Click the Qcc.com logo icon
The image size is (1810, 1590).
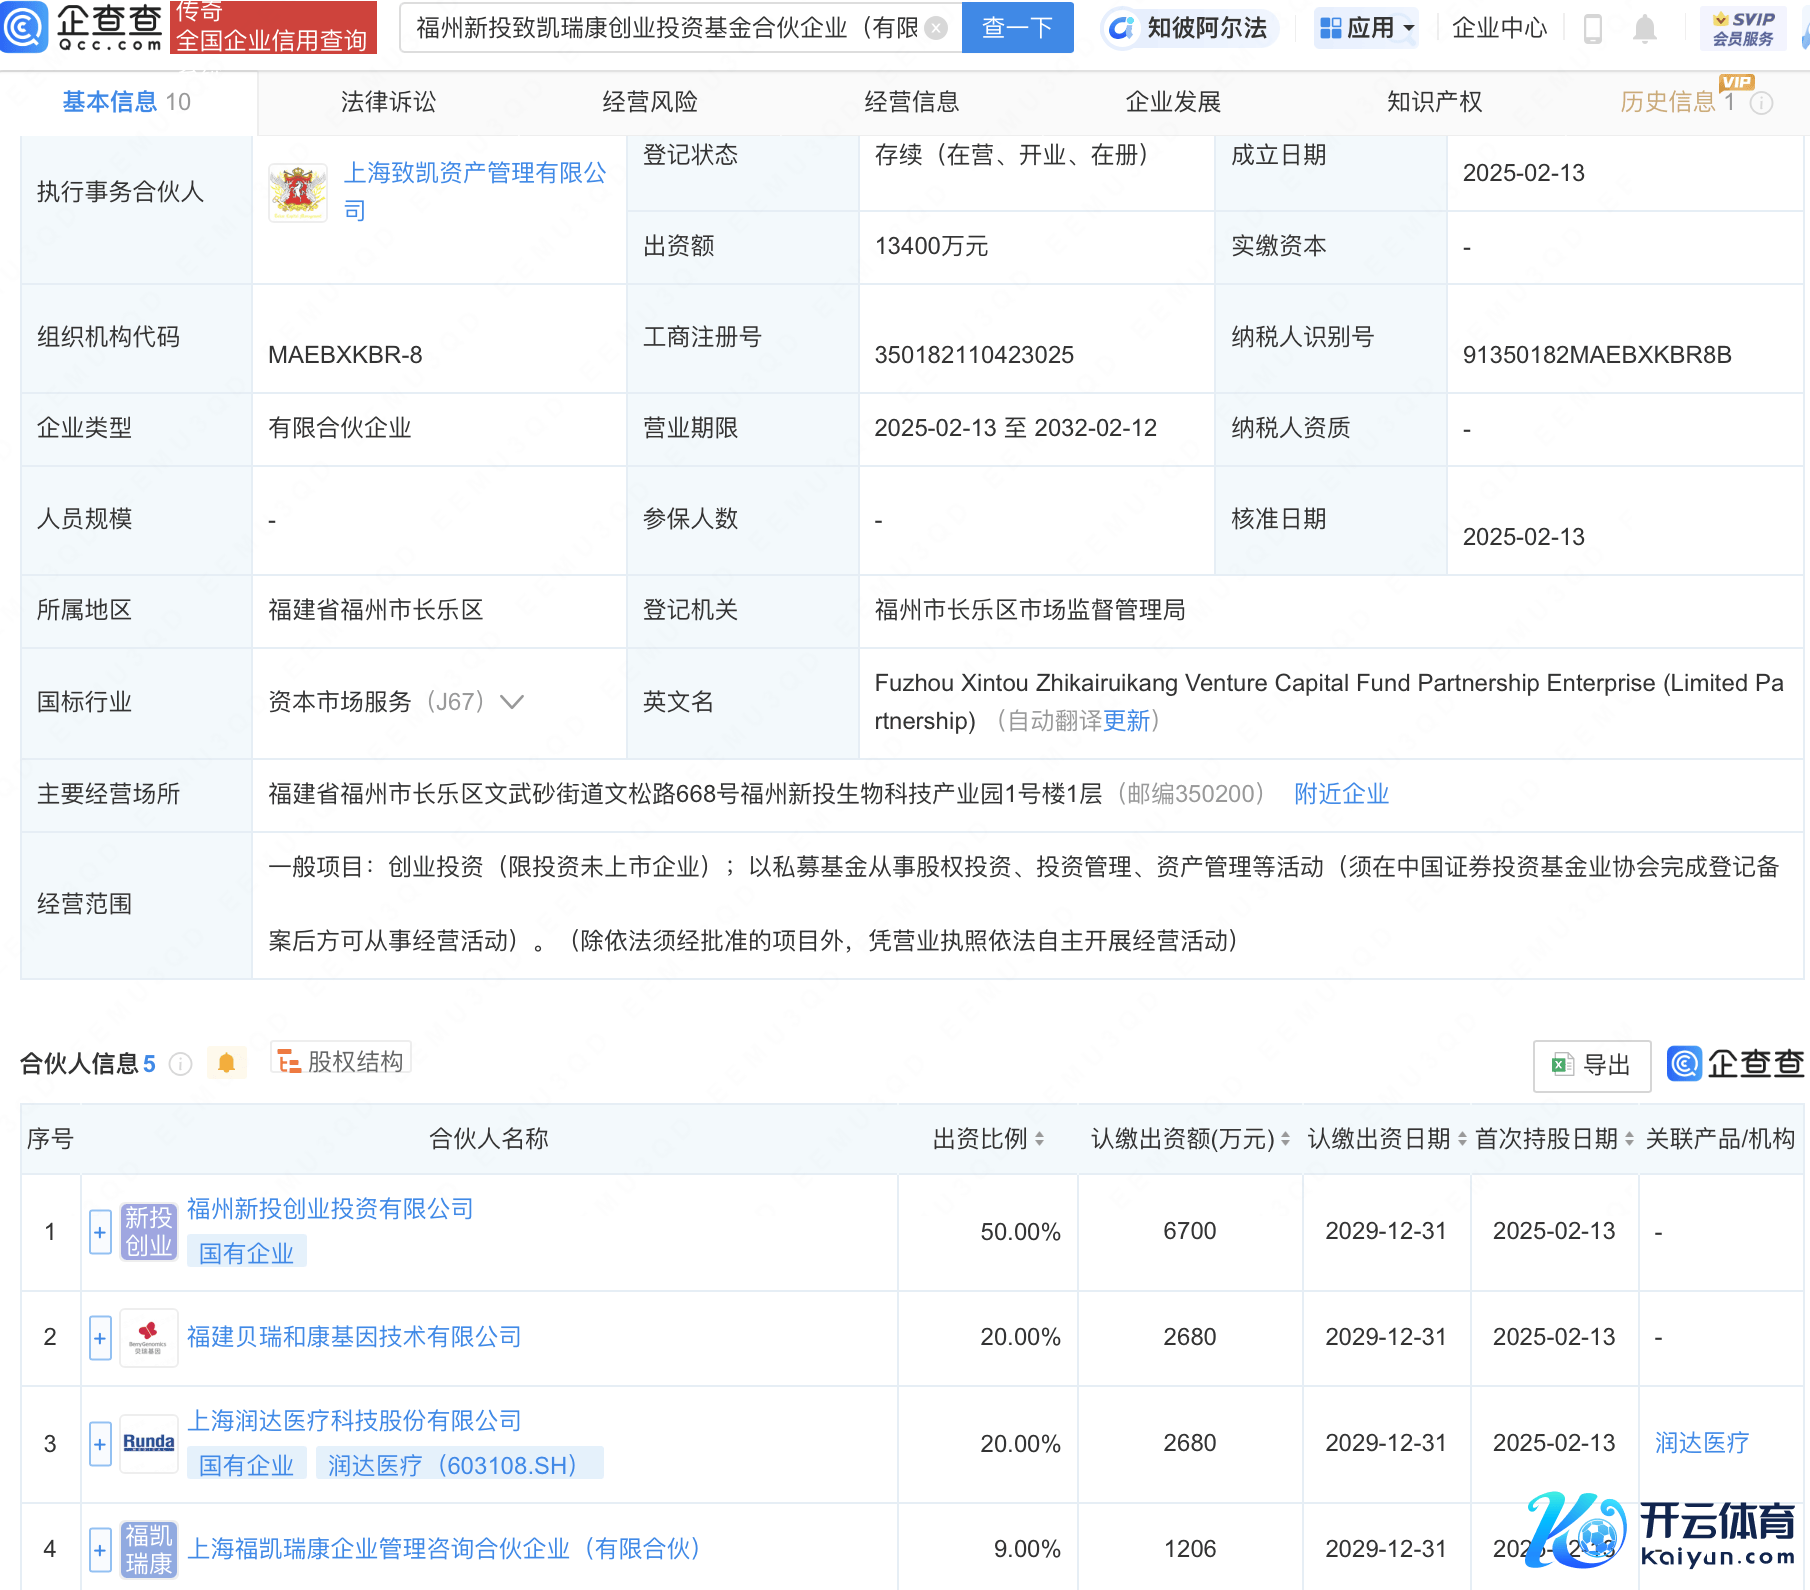24,27
